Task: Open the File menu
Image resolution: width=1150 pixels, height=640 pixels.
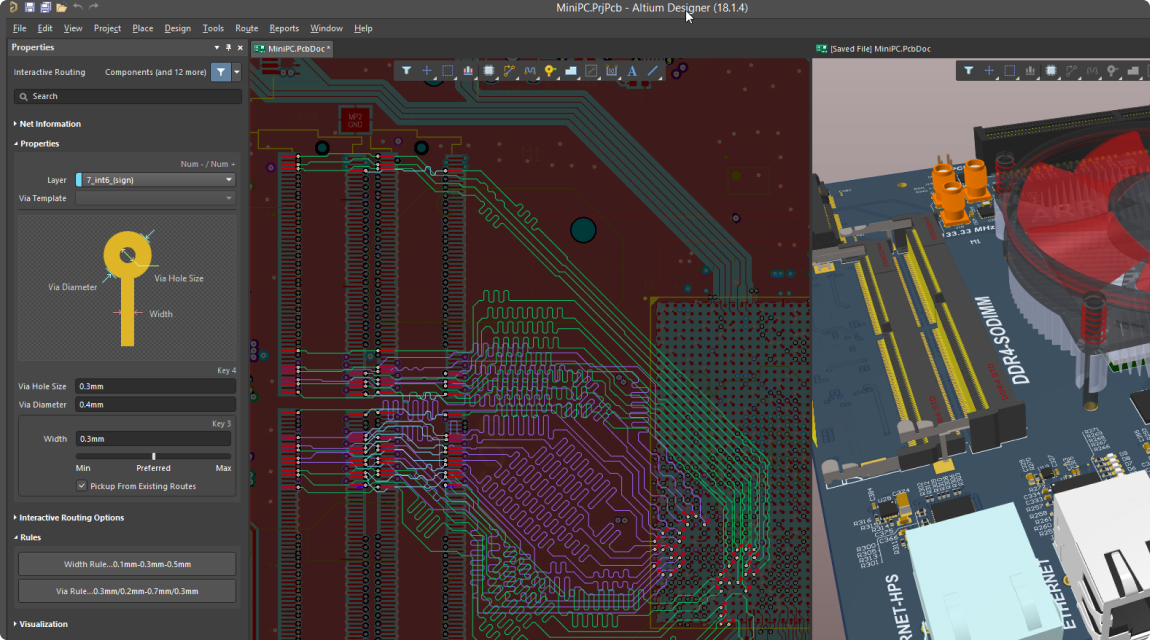Action: click(20, 29)
